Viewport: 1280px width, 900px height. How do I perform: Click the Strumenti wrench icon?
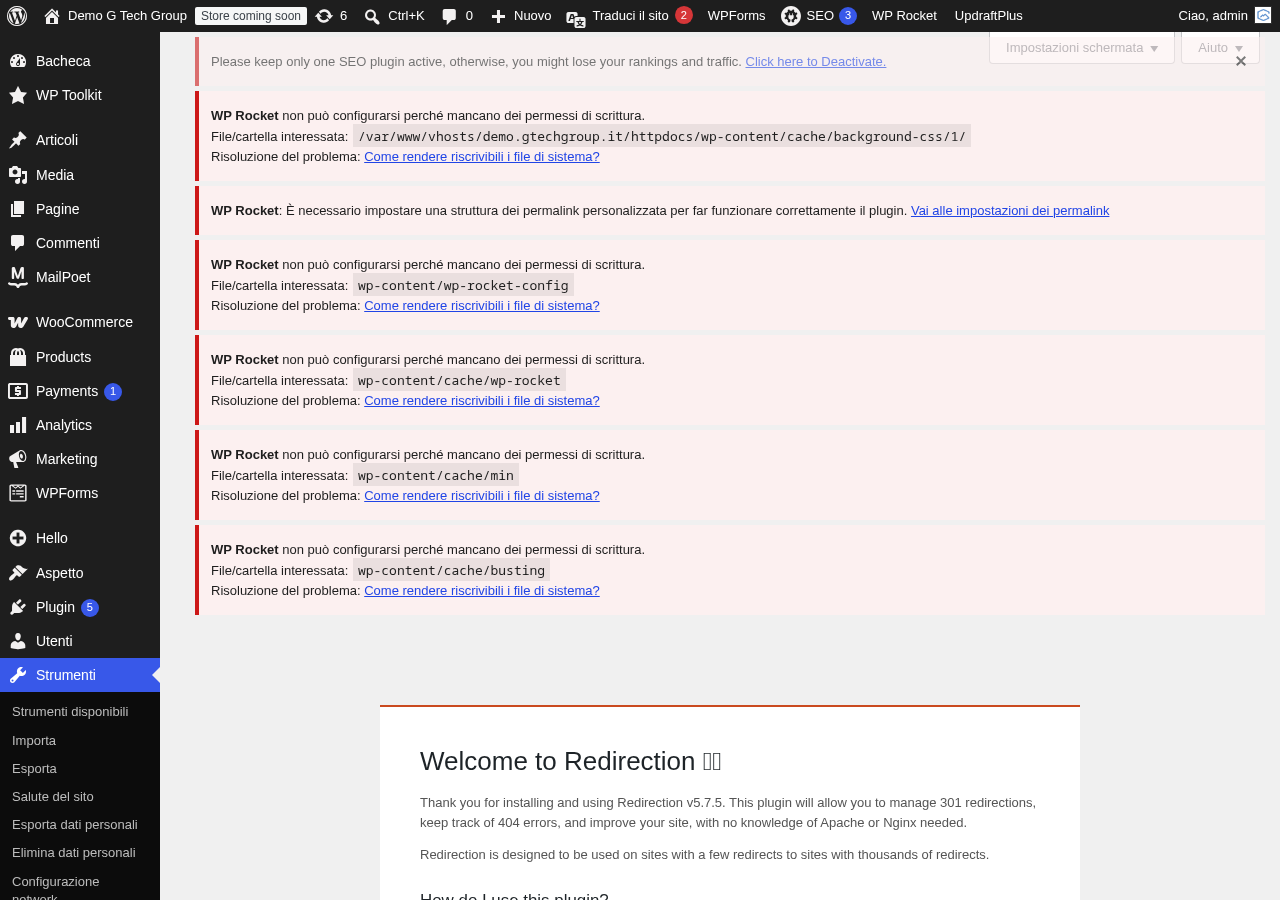pos(18,675)
